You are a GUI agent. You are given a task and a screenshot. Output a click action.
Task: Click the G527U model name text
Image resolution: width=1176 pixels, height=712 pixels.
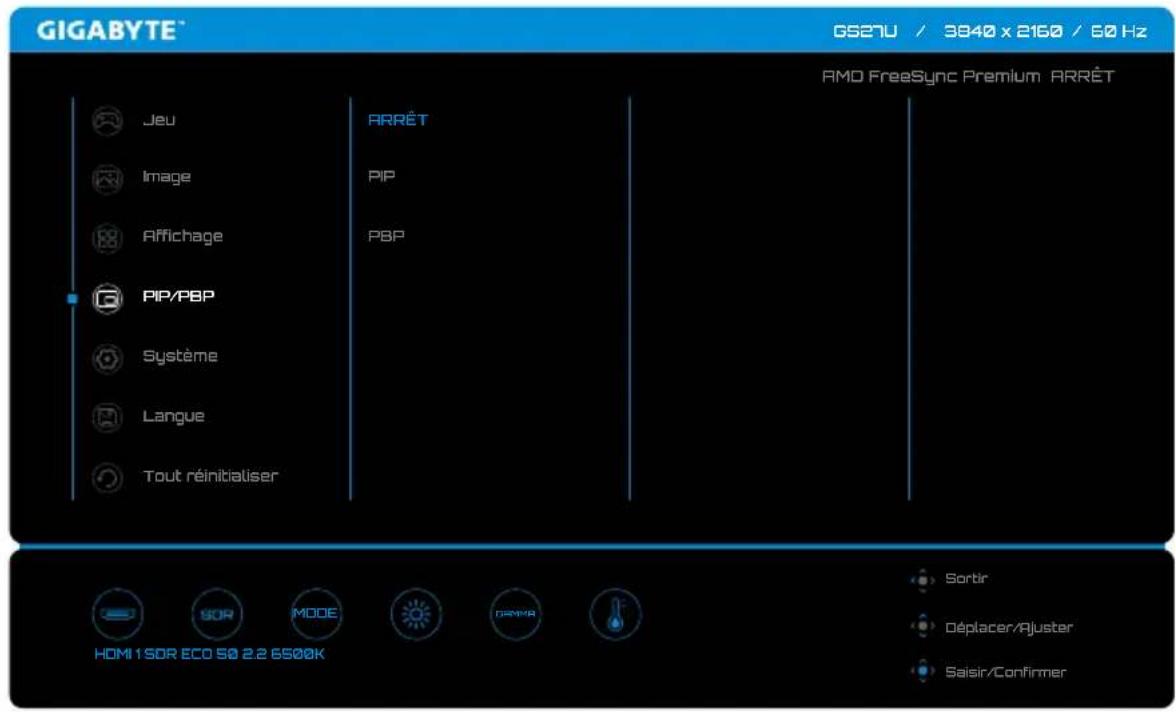[x=865, y=32]
